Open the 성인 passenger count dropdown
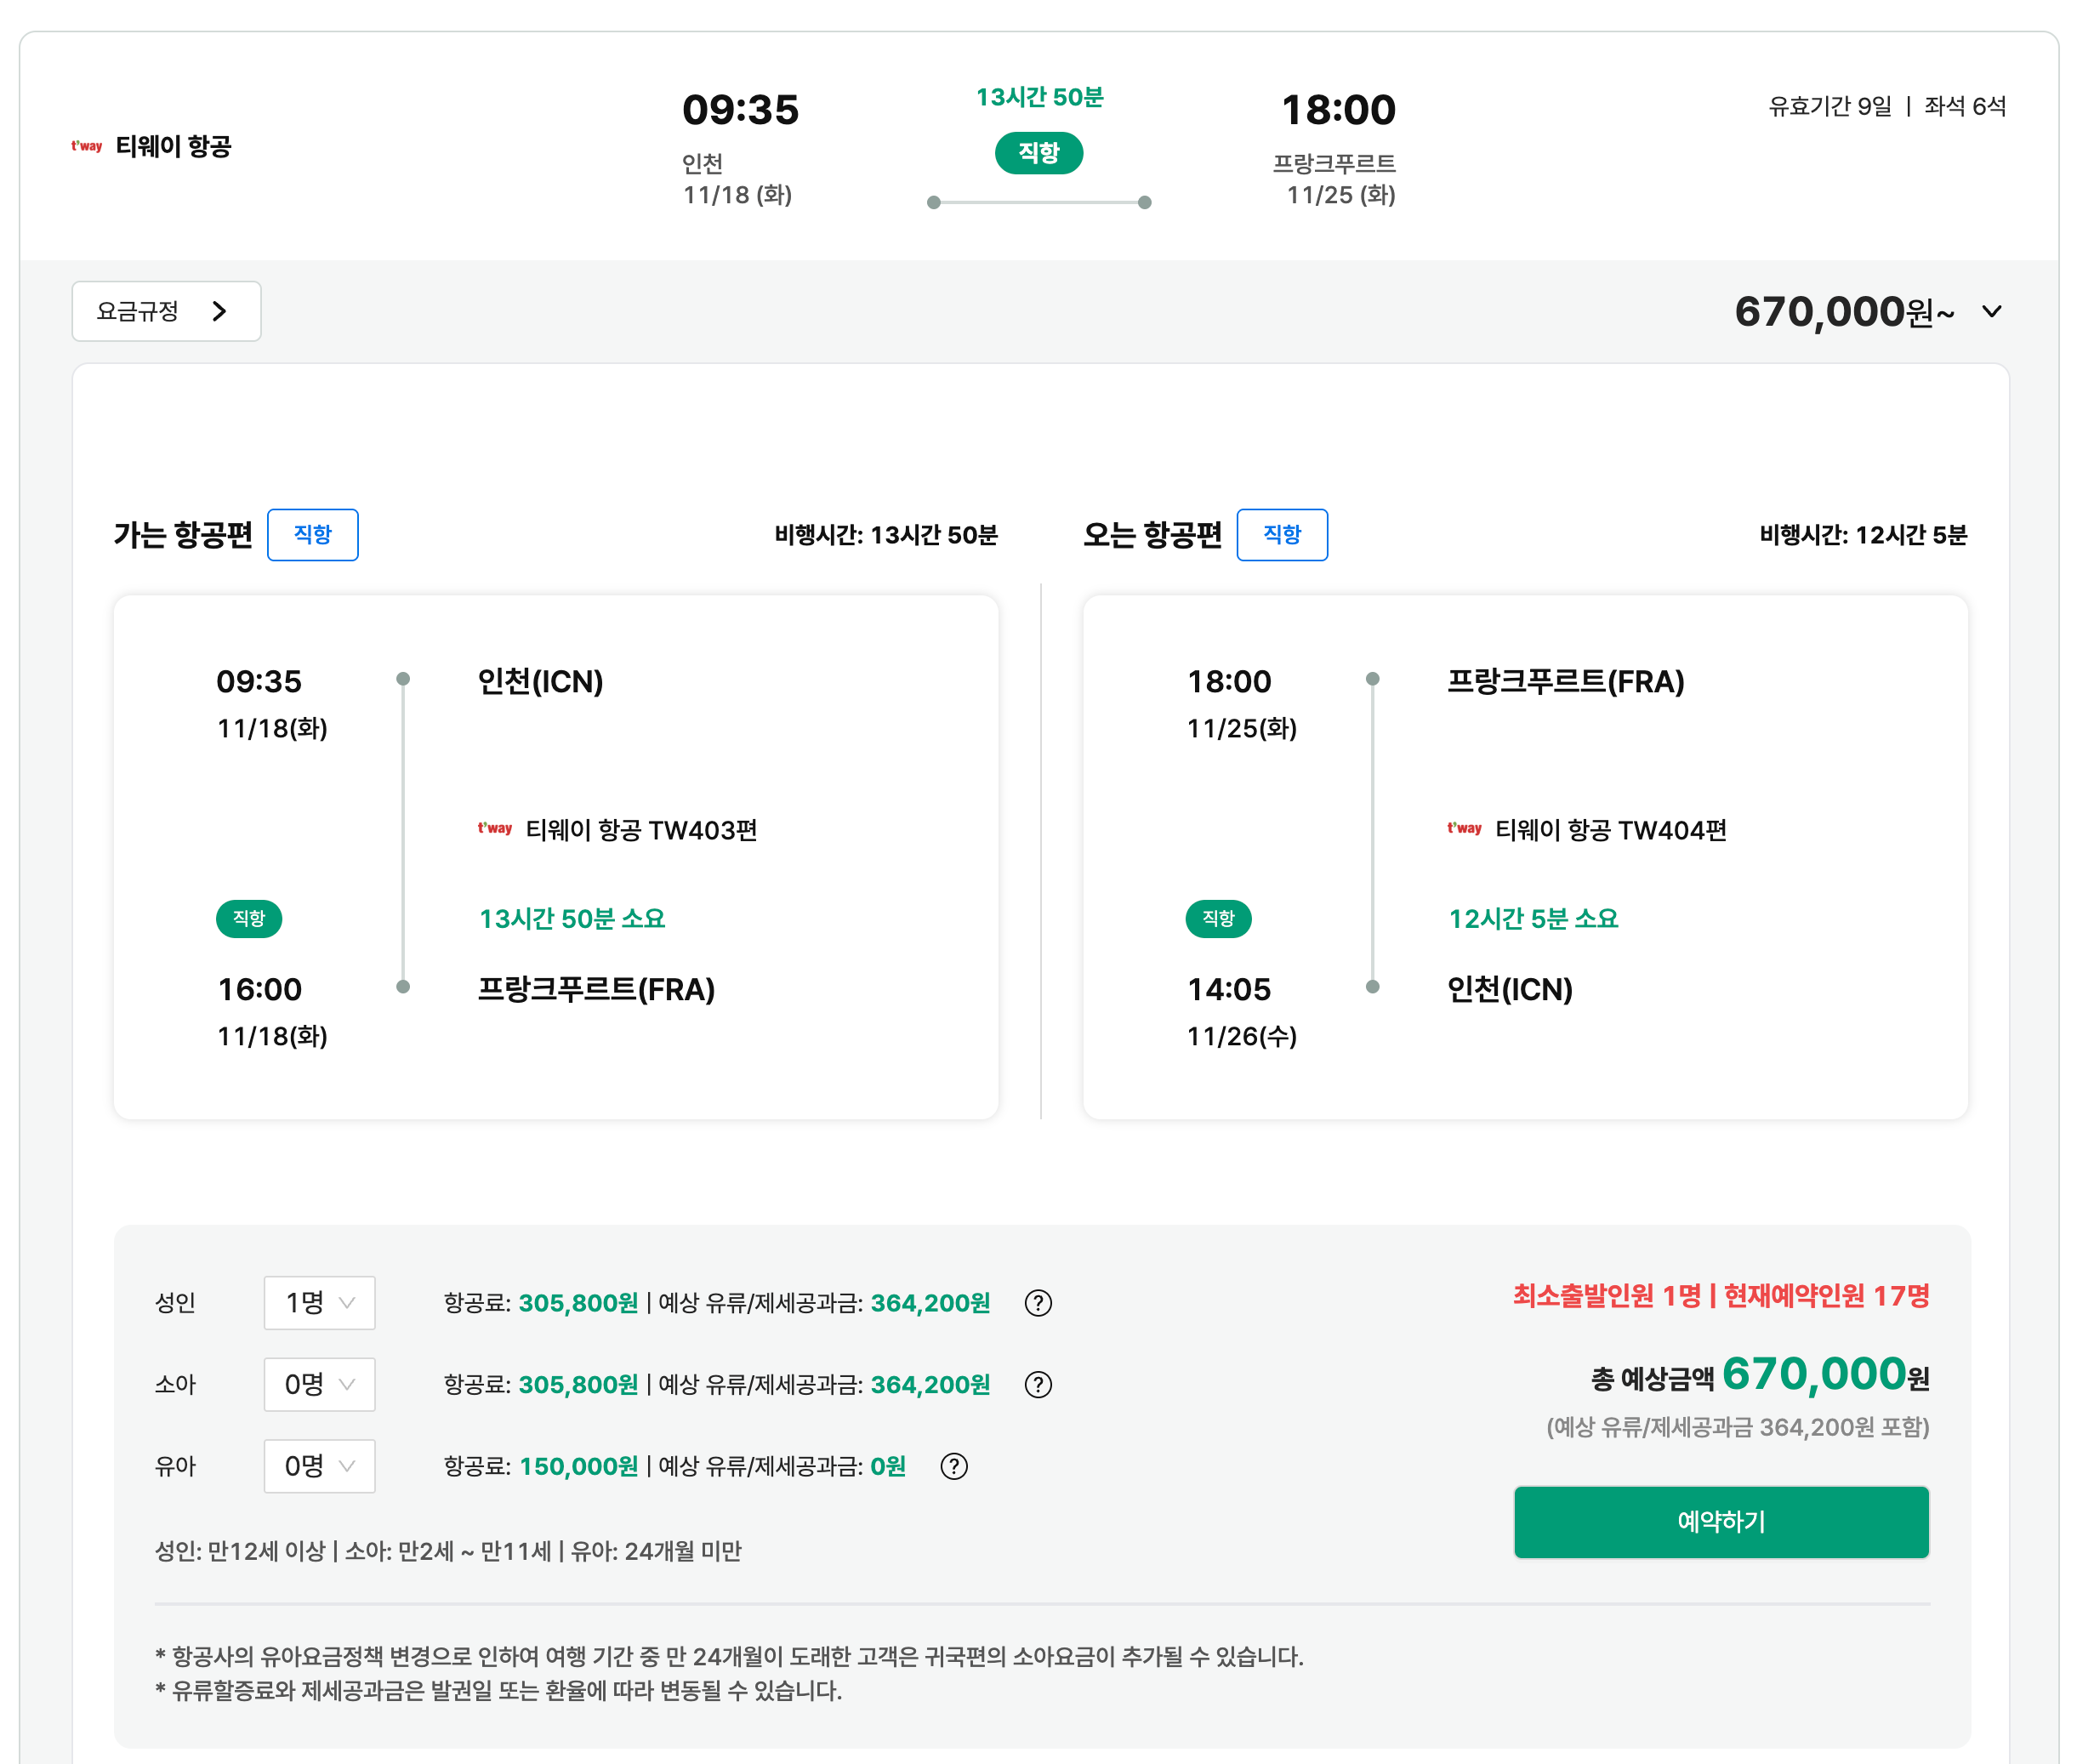The image size is (2077, 1764). pos(319,1303)
